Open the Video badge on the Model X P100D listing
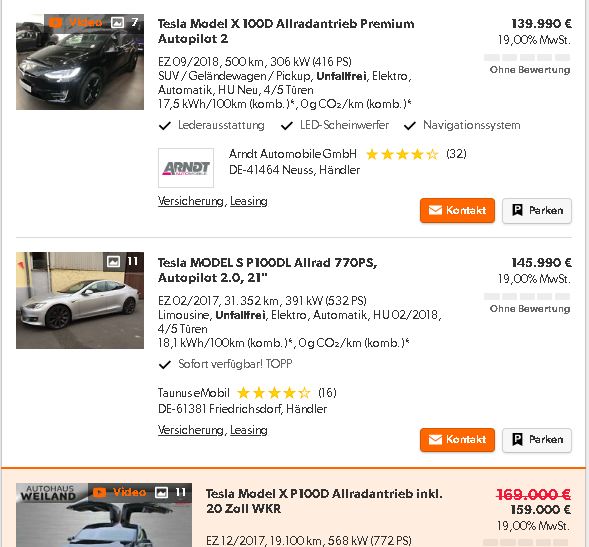The height and width of the screenshot is (547, 589). [119, 492]
